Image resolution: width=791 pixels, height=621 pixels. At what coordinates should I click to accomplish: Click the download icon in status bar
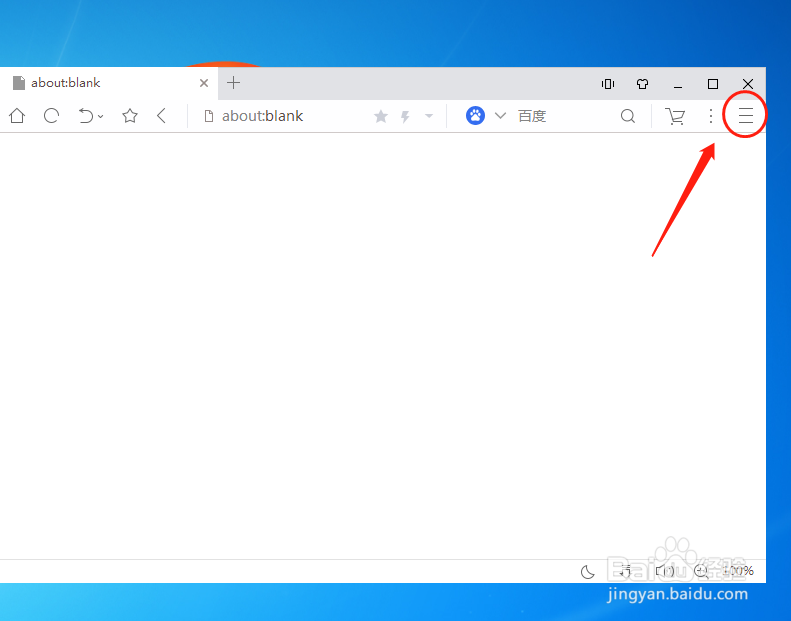tap(626, 571)
